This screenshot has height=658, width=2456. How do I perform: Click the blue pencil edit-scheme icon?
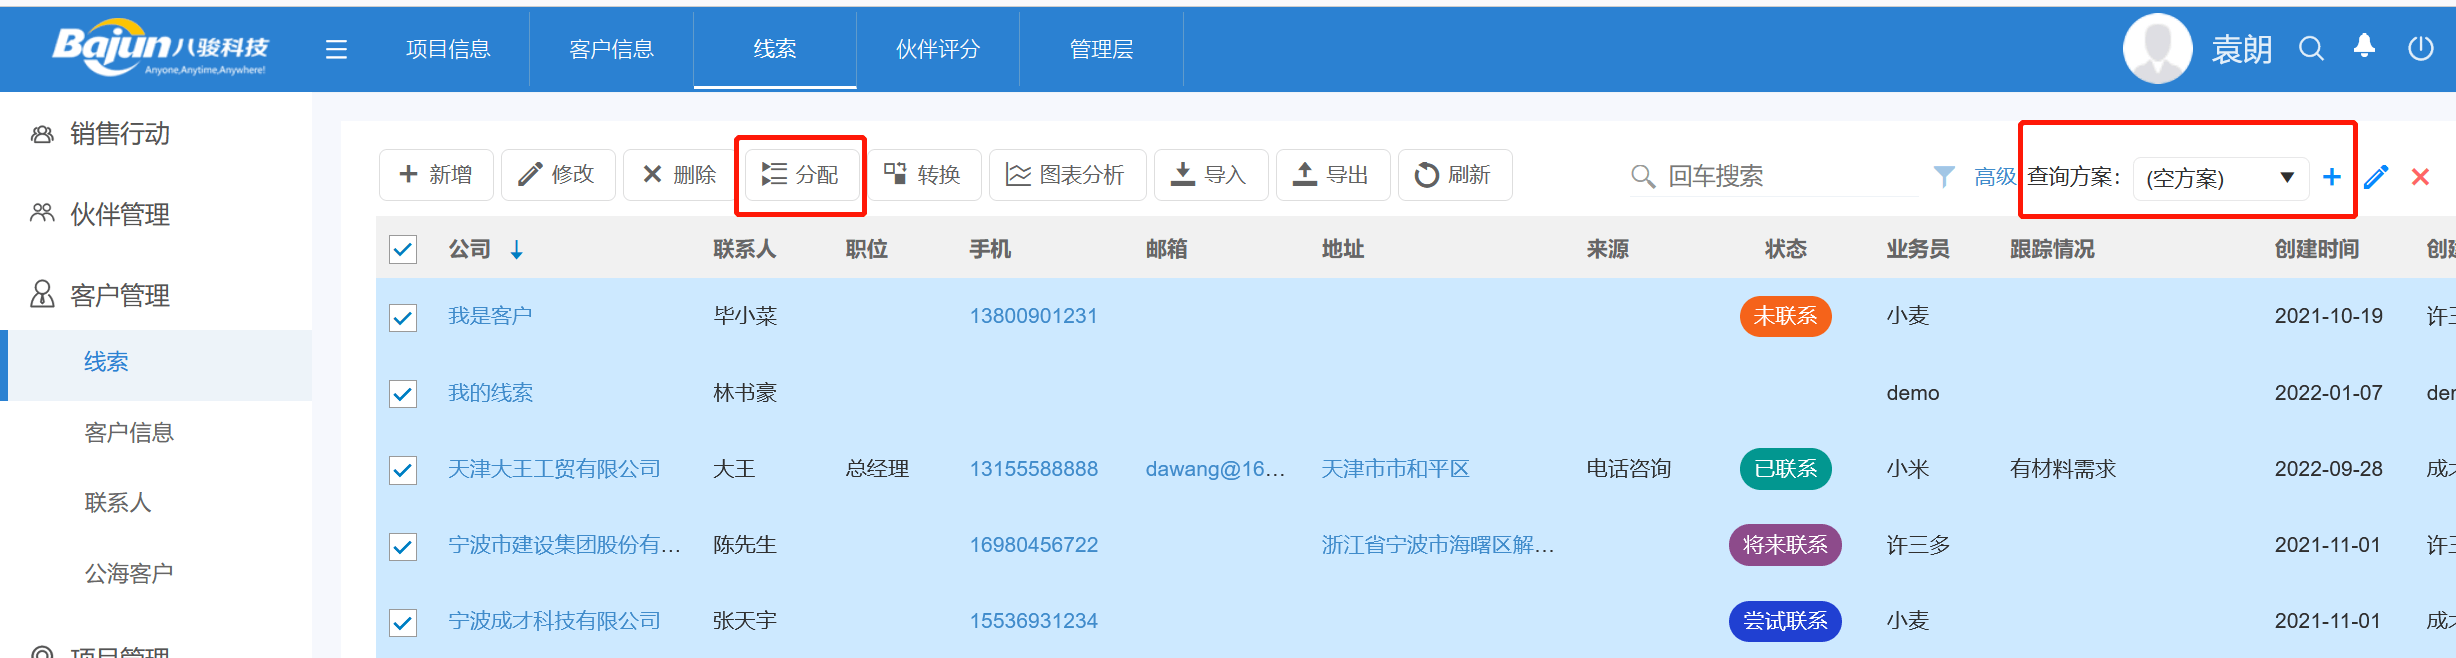point(2376,177)
